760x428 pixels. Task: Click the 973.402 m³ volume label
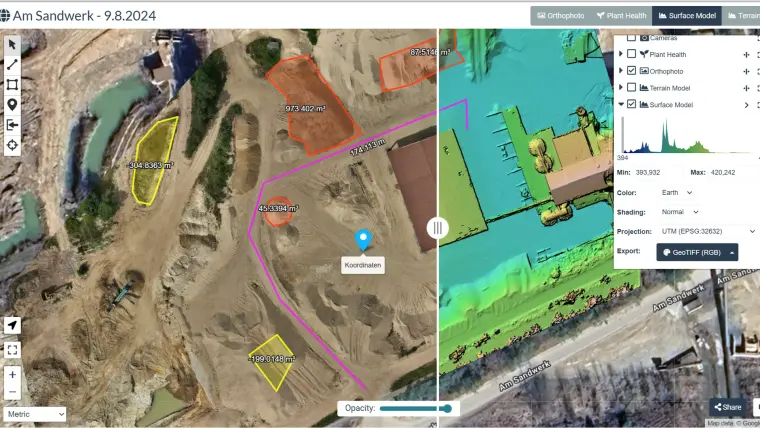click(x=305, y=109)
